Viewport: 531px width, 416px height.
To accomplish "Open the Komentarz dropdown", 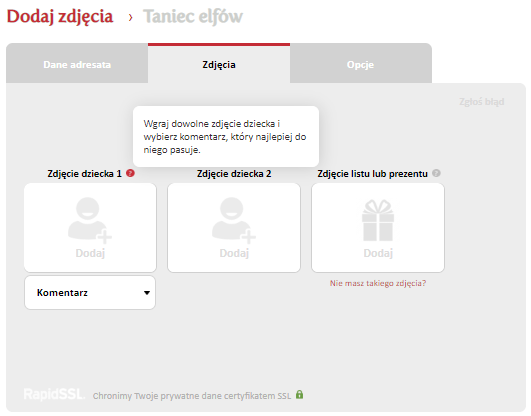I will pyautogui.click(x=90, y=293).
